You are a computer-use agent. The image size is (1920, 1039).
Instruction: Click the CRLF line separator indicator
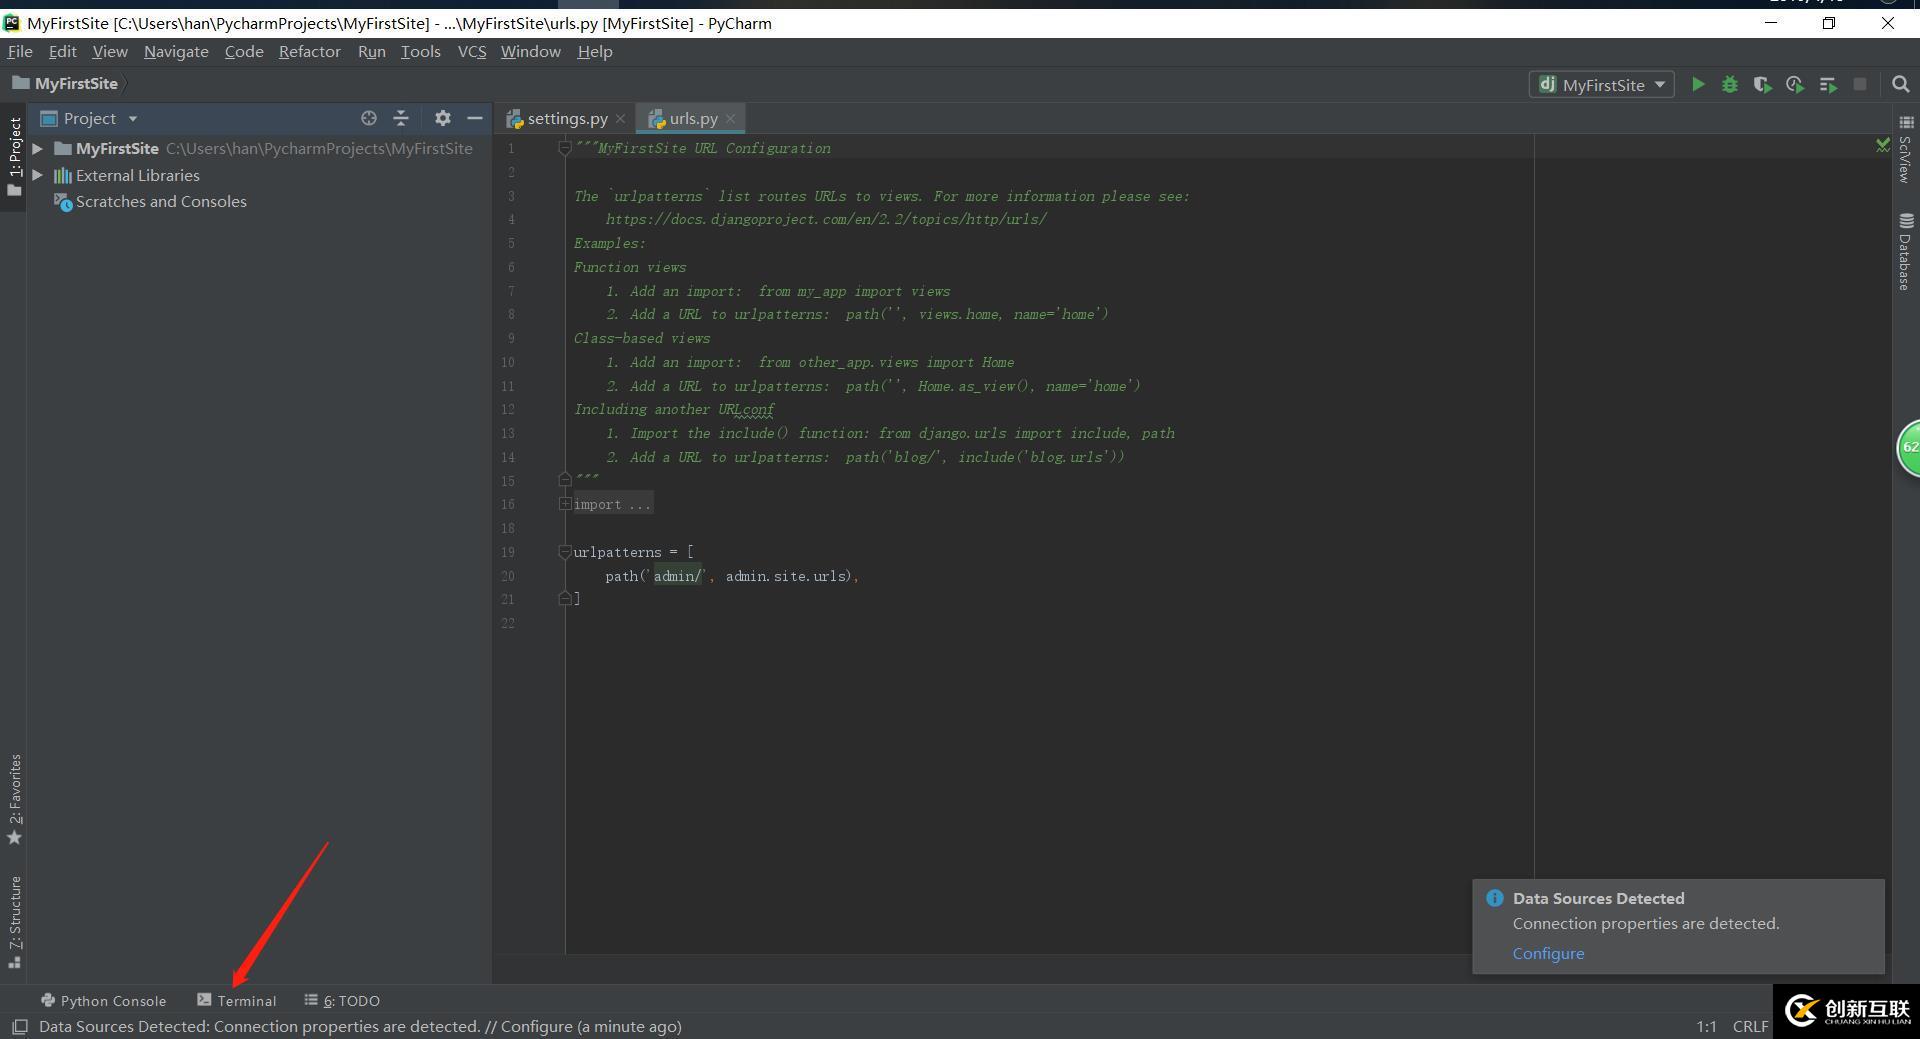click(1750, 1027)
